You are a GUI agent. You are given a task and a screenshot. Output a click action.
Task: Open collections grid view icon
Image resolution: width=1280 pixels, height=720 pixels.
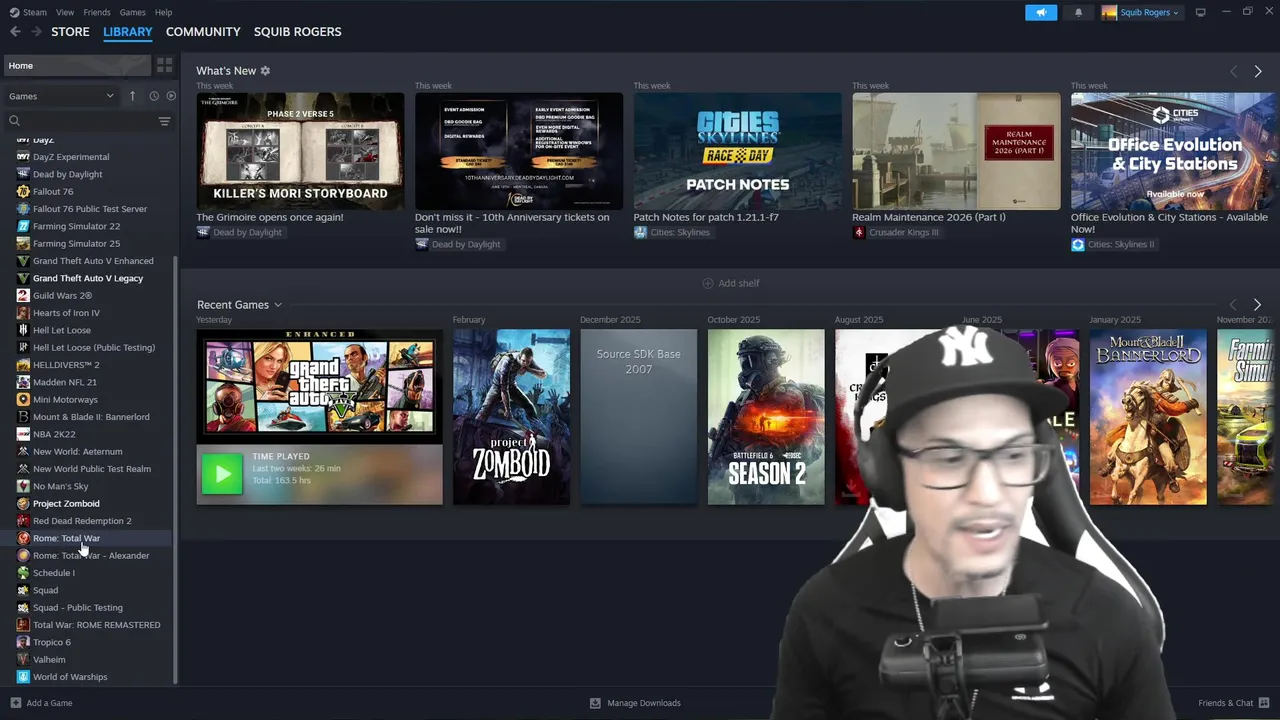[x=164, y=65]
